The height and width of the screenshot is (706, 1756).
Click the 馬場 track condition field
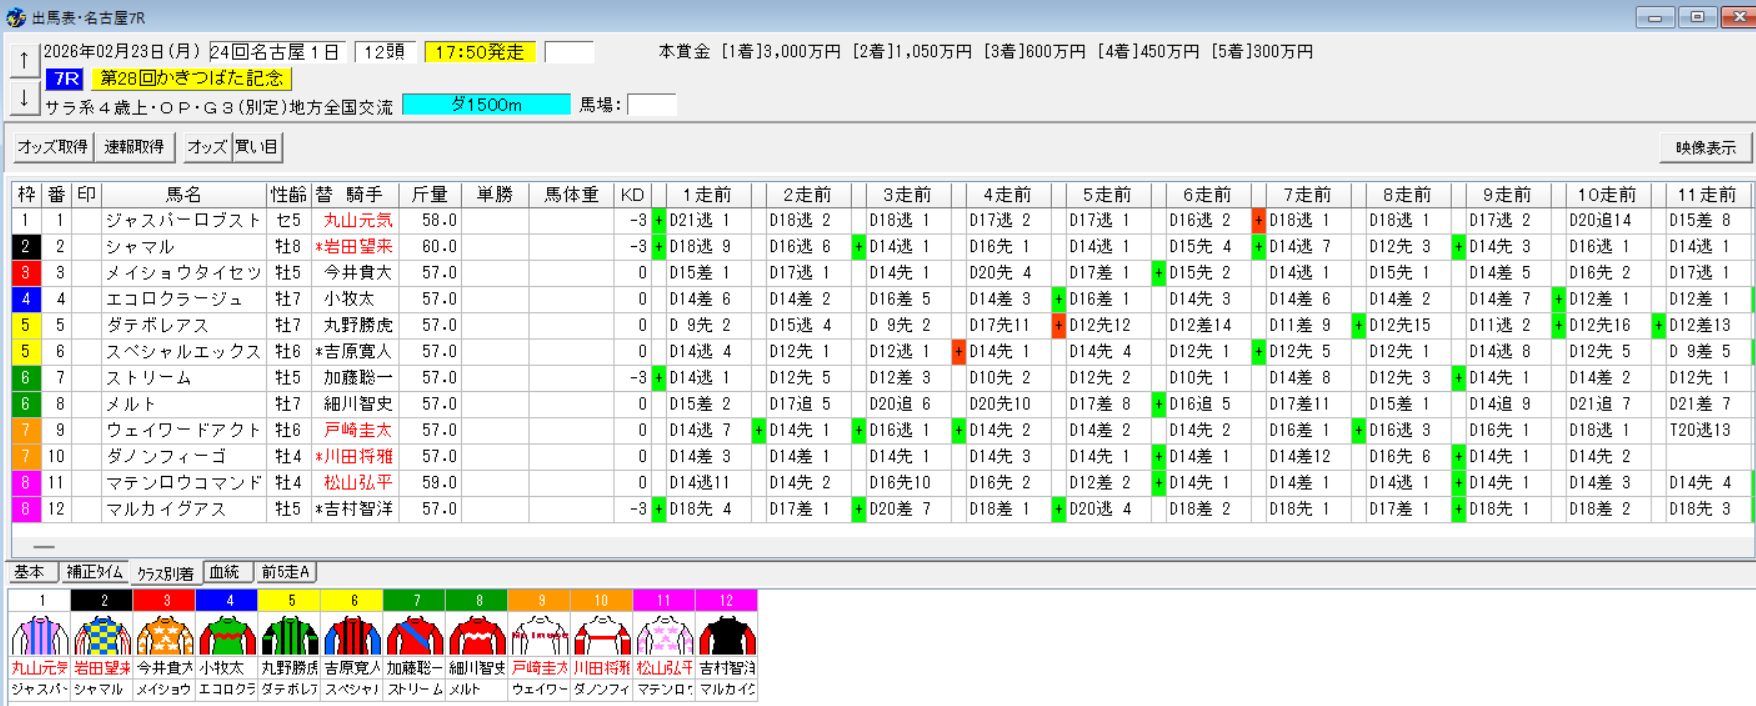(651, 105)
